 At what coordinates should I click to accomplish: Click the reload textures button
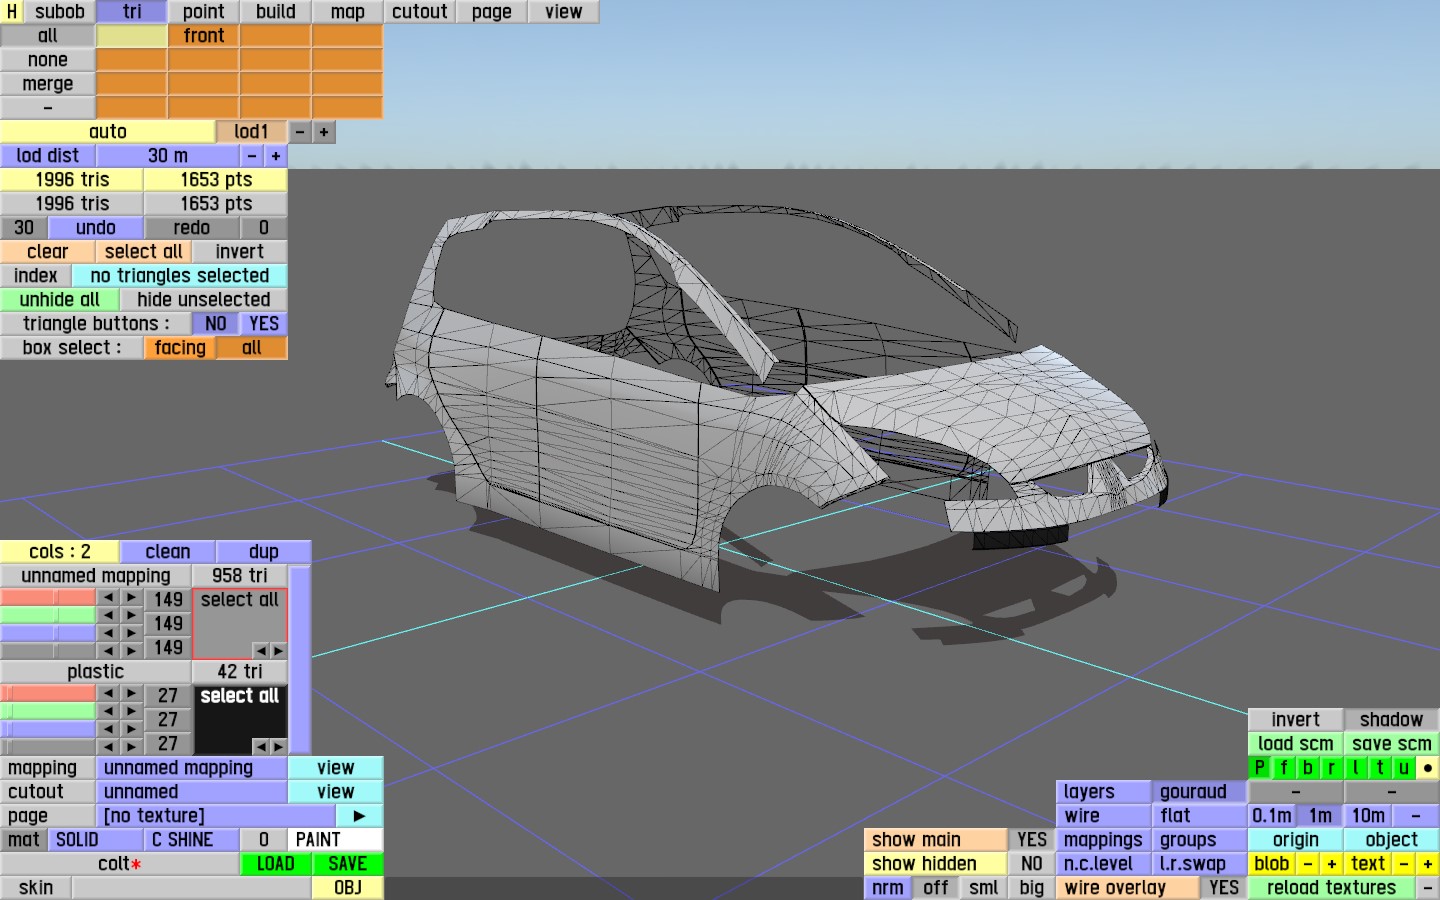click(1332, 888)
